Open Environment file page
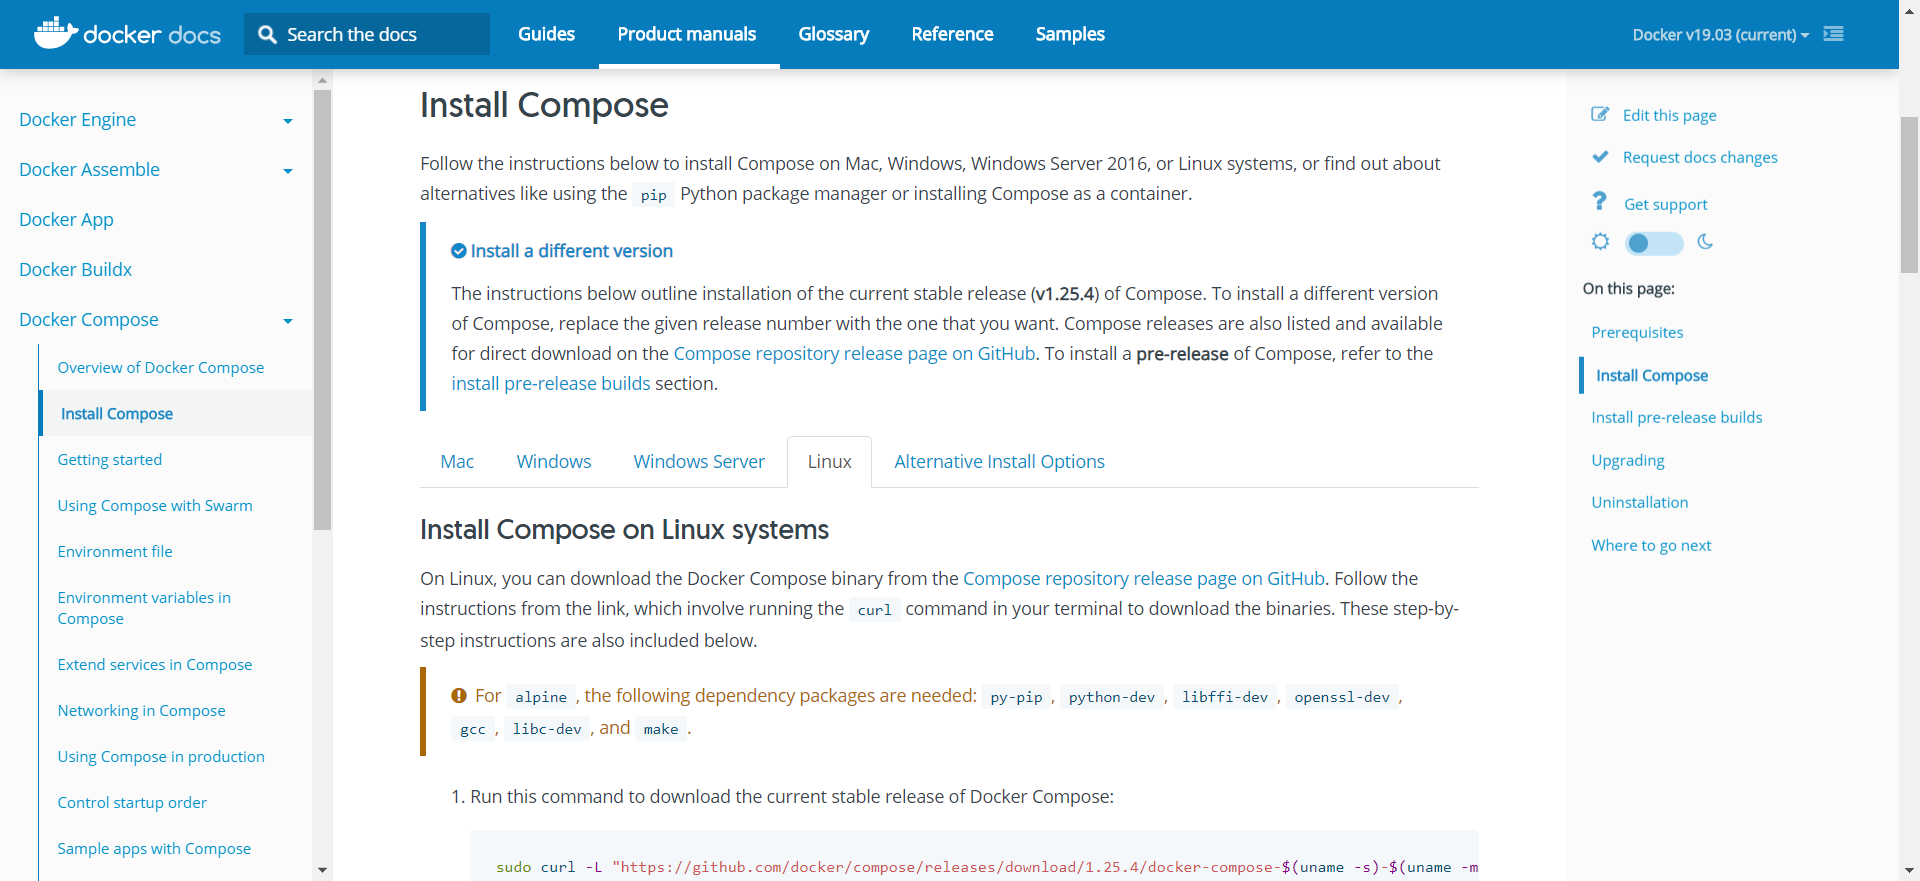This screenshot has width=1920, height=881. pos(115,551)
